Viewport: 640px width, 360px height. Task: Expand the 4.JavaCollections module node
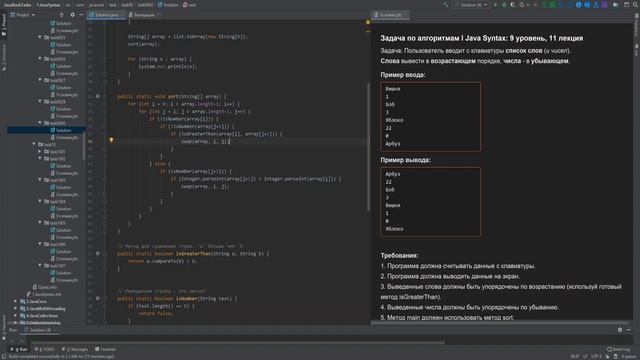(16, 316)
